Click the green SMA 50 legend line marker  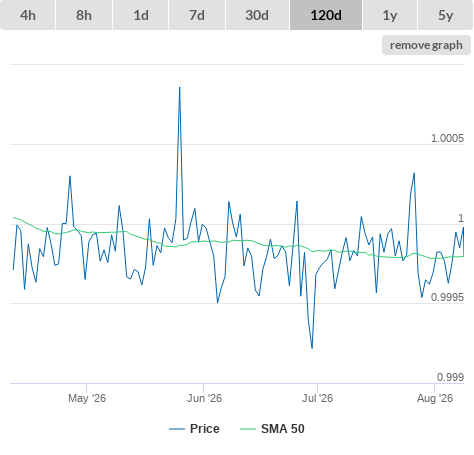248,429
